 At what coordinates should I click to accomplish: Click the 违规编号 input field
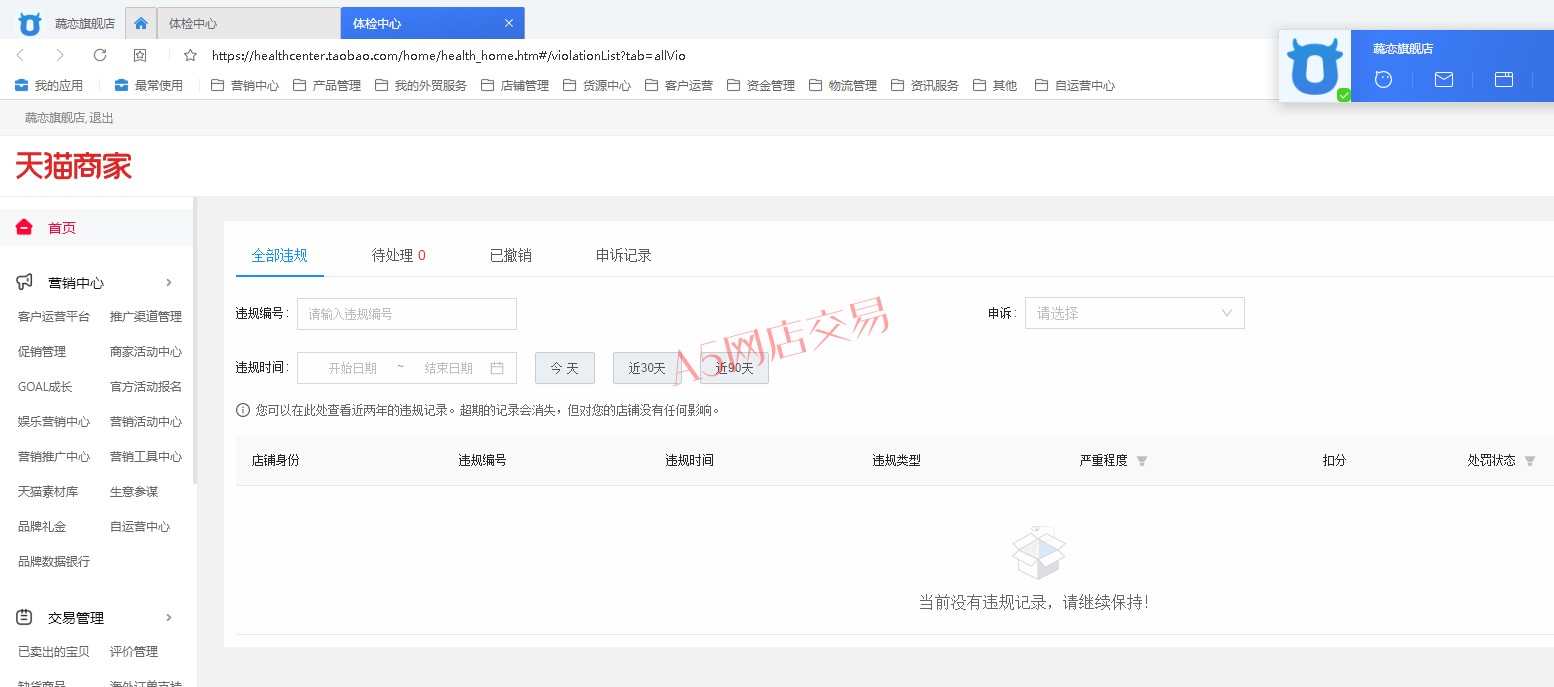407,314
